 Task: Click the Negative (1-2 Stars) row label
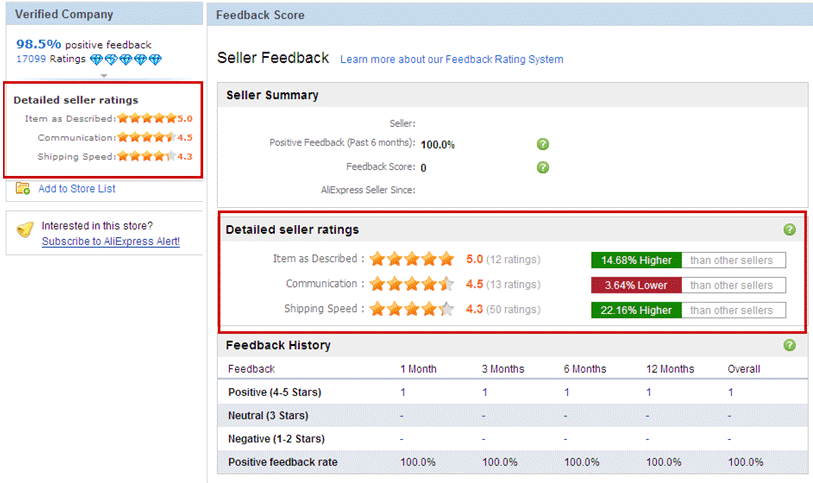click(x=276, y=439)
